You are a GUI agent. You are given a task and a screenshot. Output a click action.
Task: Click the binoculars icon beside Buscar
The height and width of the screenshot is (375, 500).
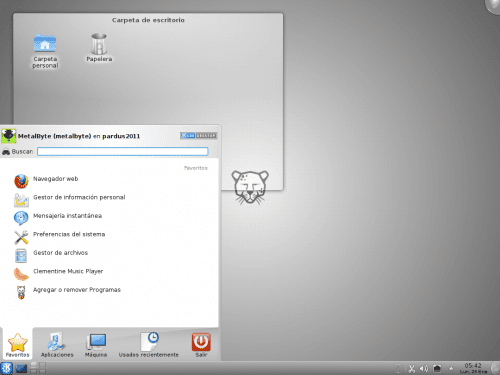(x=6, y=152)
